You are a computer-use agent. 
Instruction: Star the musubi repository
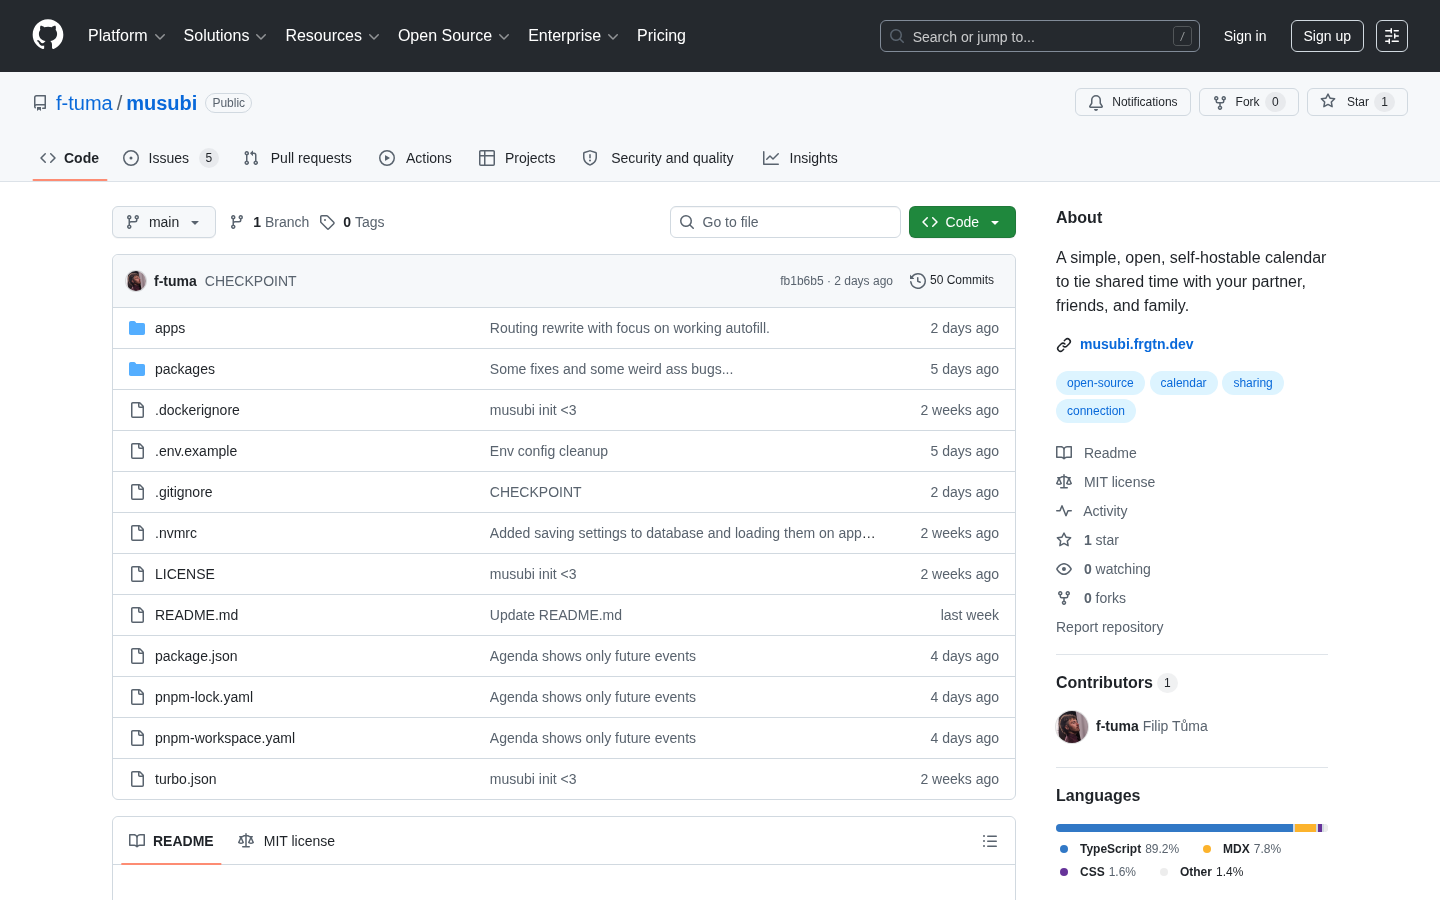pyautogui.click(x=1357, y=102)
